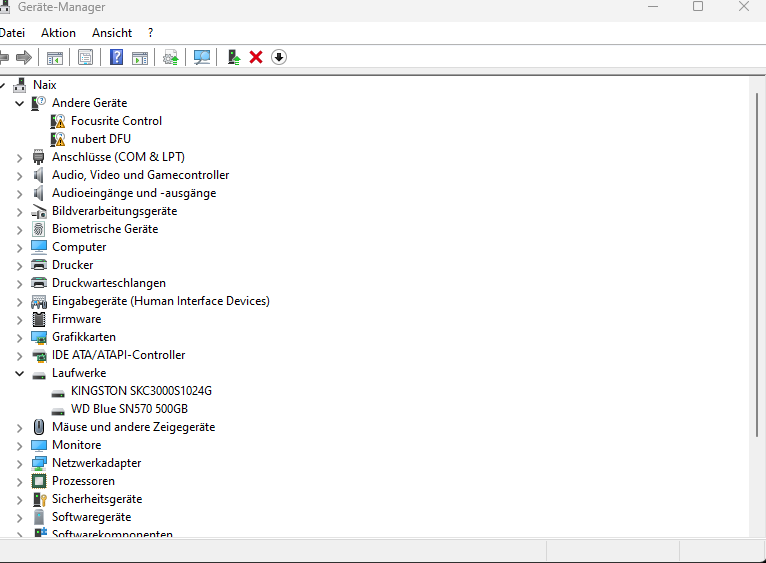Click the vertical scrollbar thumb
This screenshot has width=766, height=563.
pos(757,264)
